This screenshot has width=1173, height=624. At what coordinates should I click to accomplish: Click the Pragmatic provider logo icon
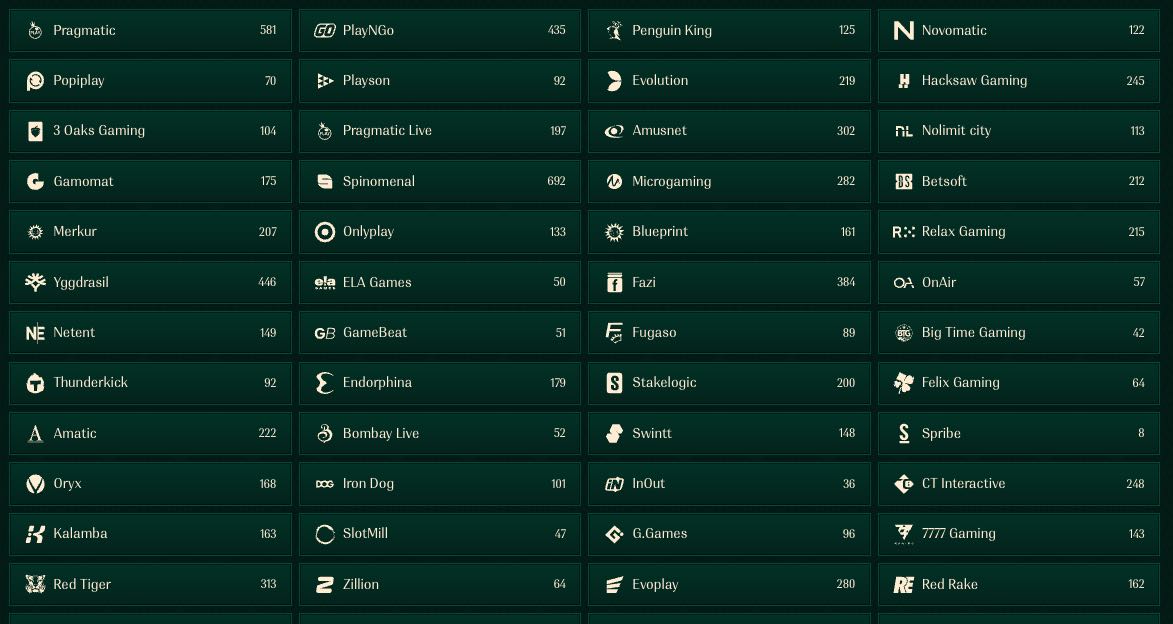click(35, 31)
